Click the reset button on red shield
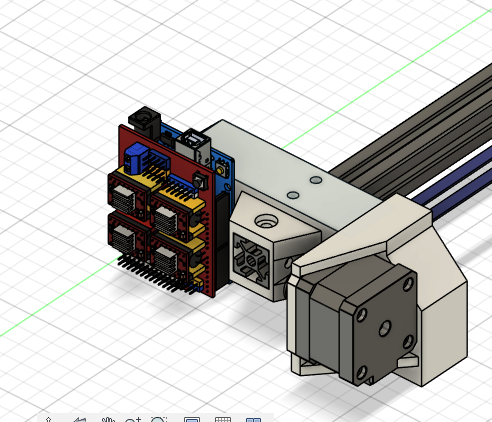 point(199,181)
